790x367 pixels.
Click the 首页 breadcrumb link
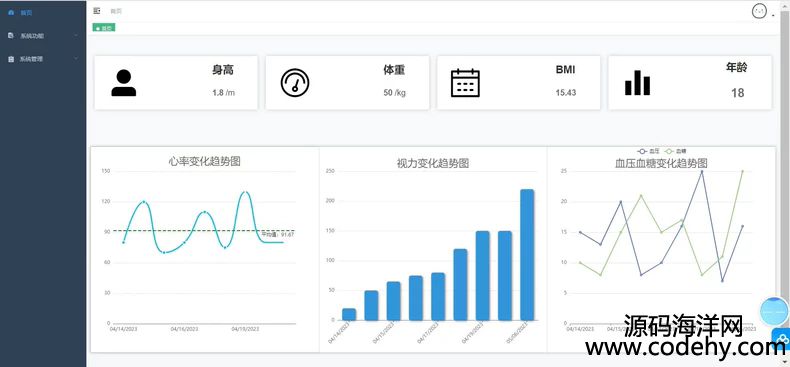116,11
